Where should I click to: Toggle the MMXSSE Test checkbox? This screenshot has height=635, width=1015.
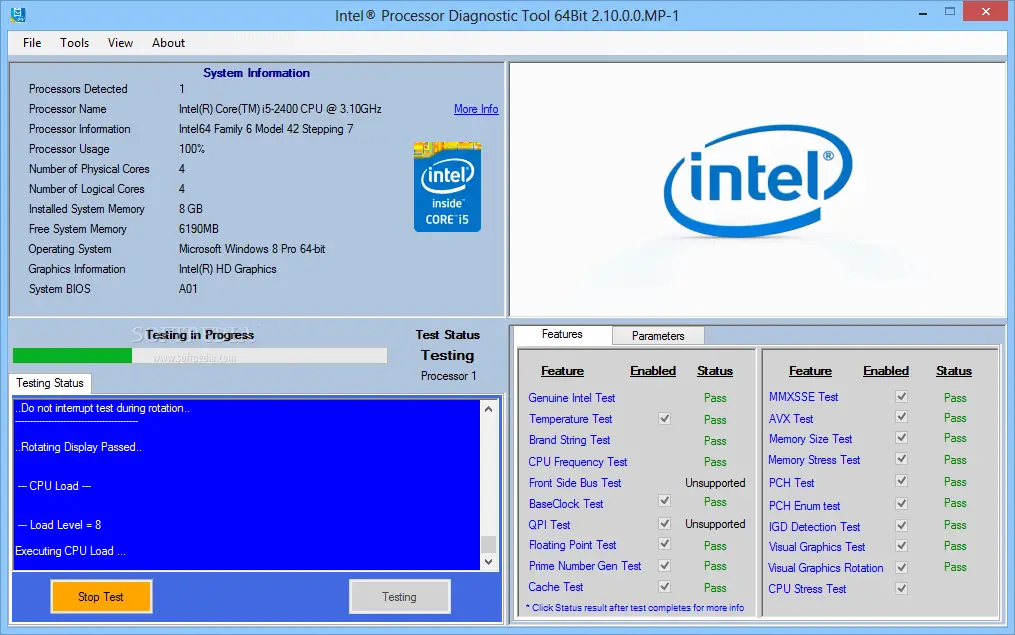(901, 396)
